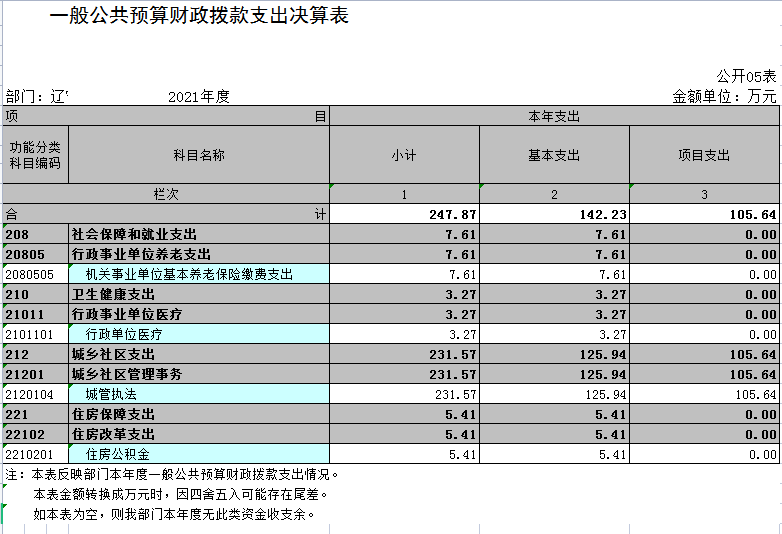Select total value 247.87
The image size is (782, 534).
click(x=404, y=214)
